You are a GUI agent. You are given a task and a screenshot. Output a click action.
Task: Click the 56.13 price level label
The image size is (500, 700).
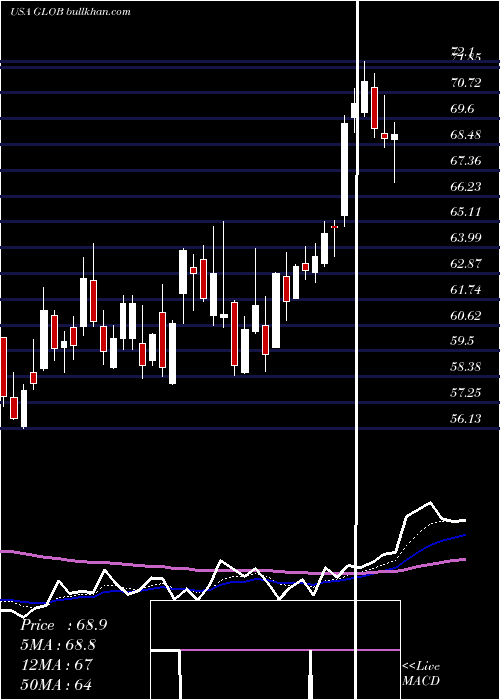pyautogui.click(x=466, y=418)
